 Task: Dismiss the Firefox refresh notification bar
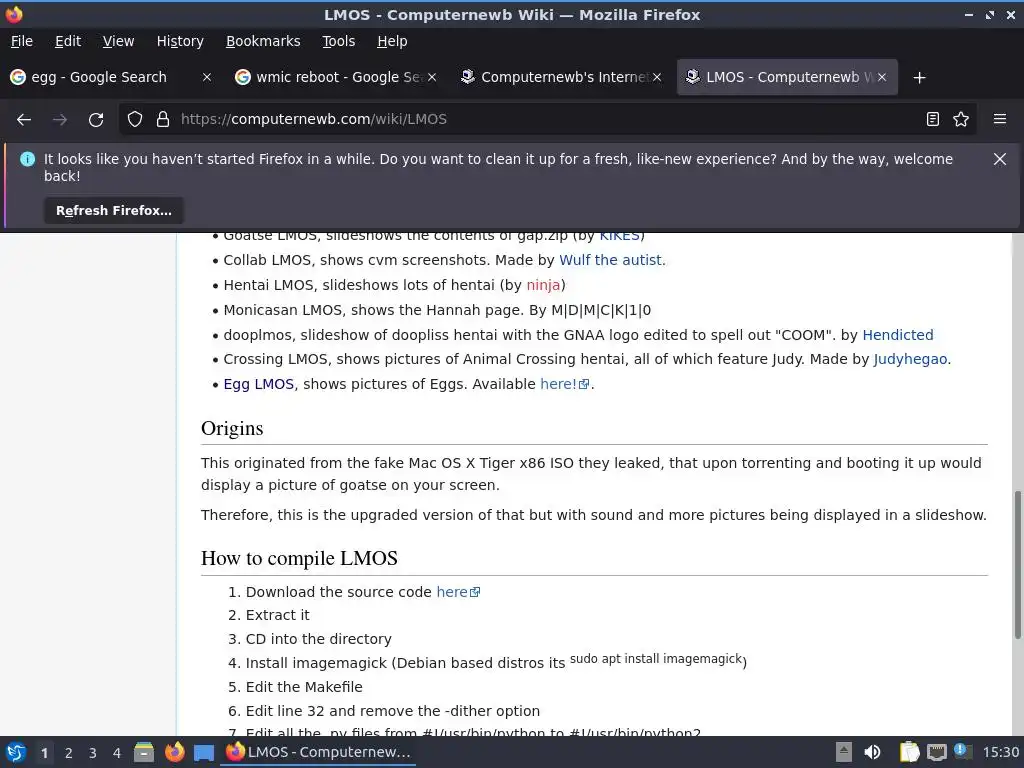click(999, 159)
